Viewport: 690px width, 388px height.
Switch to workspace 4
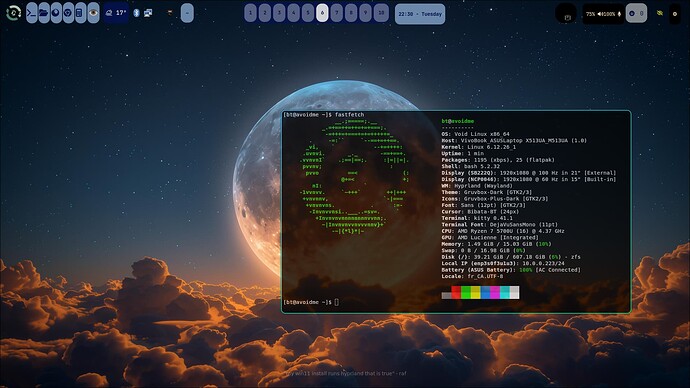point(294,13)
